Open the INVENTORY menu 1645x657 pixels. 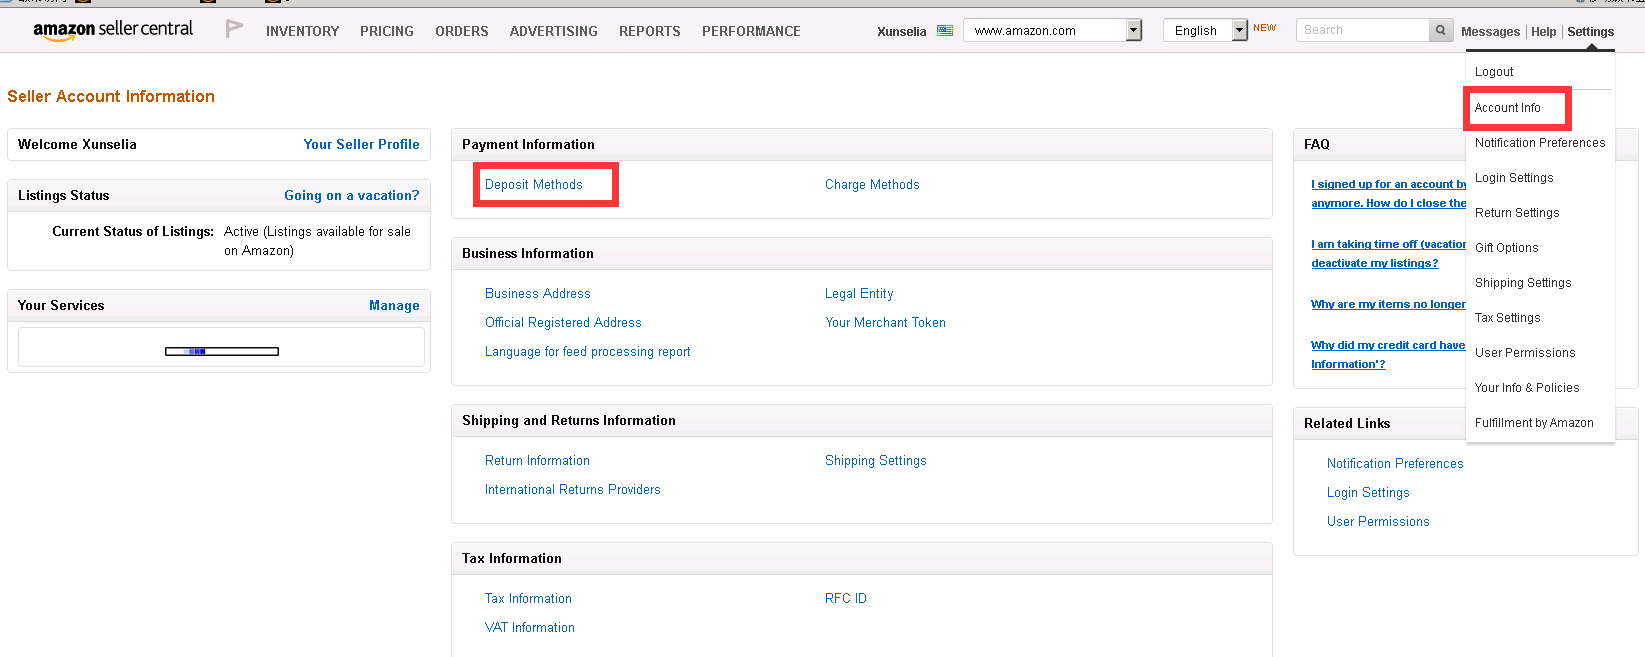[x=302, y=31]
